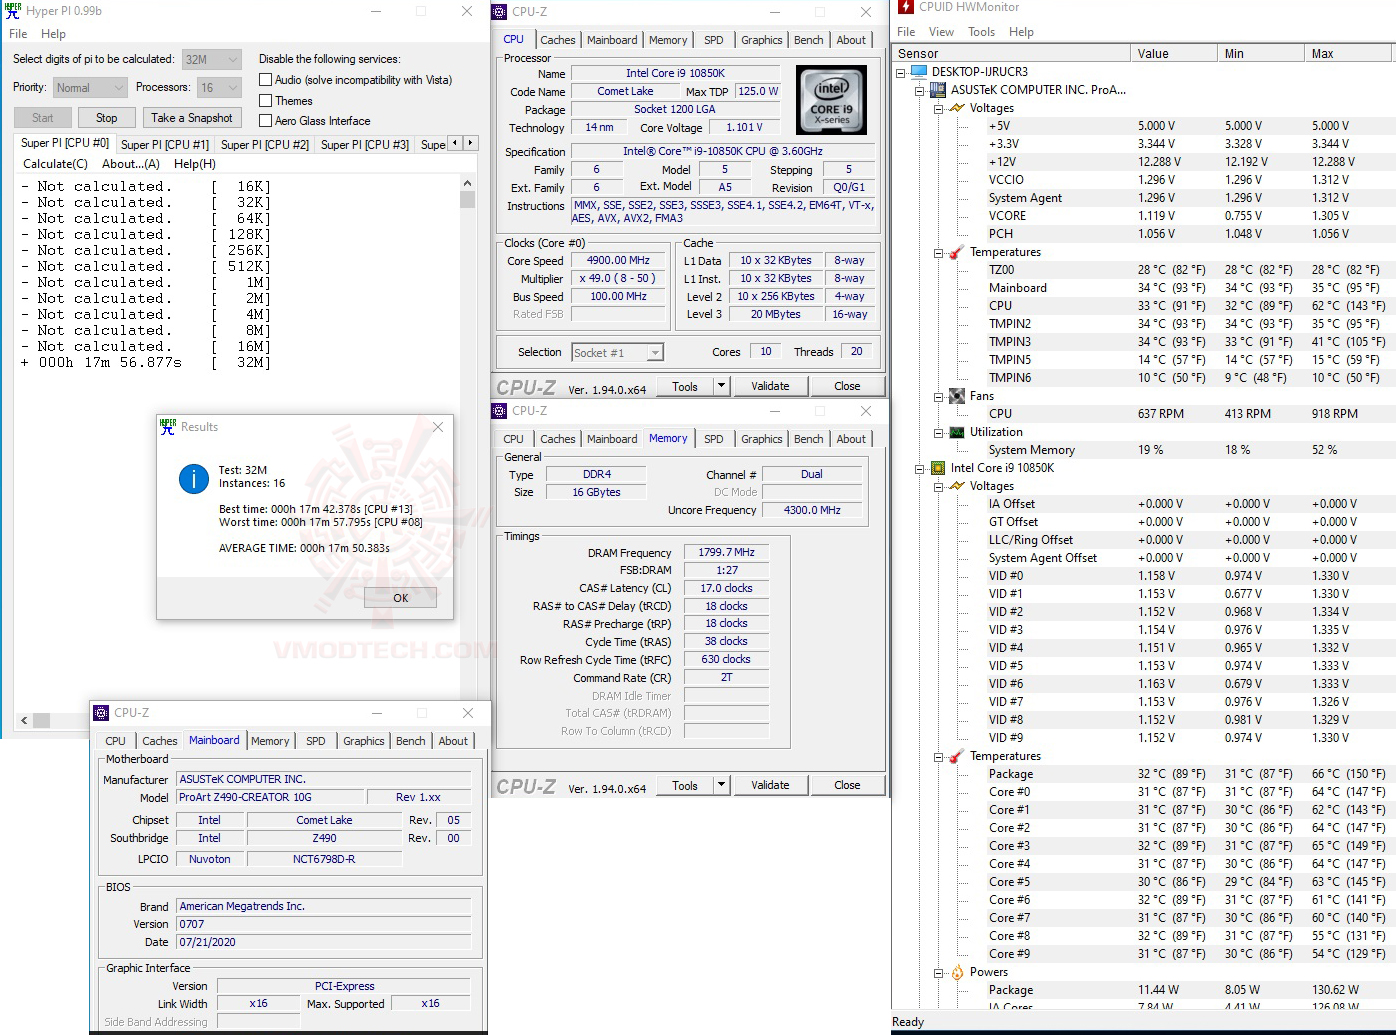Click the Powers flame icon
The image size is (1396, 1035).
pyautogui.click(x=957, y=972)
